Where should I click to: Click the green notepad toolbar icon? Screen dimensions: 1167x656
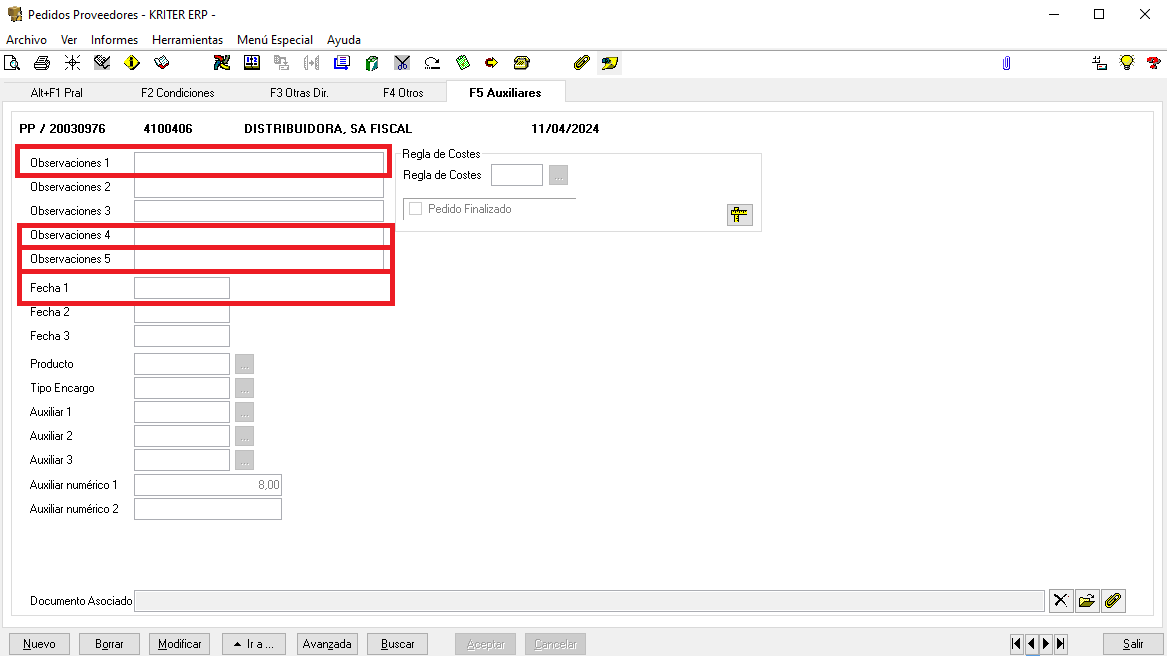point(462,63)
